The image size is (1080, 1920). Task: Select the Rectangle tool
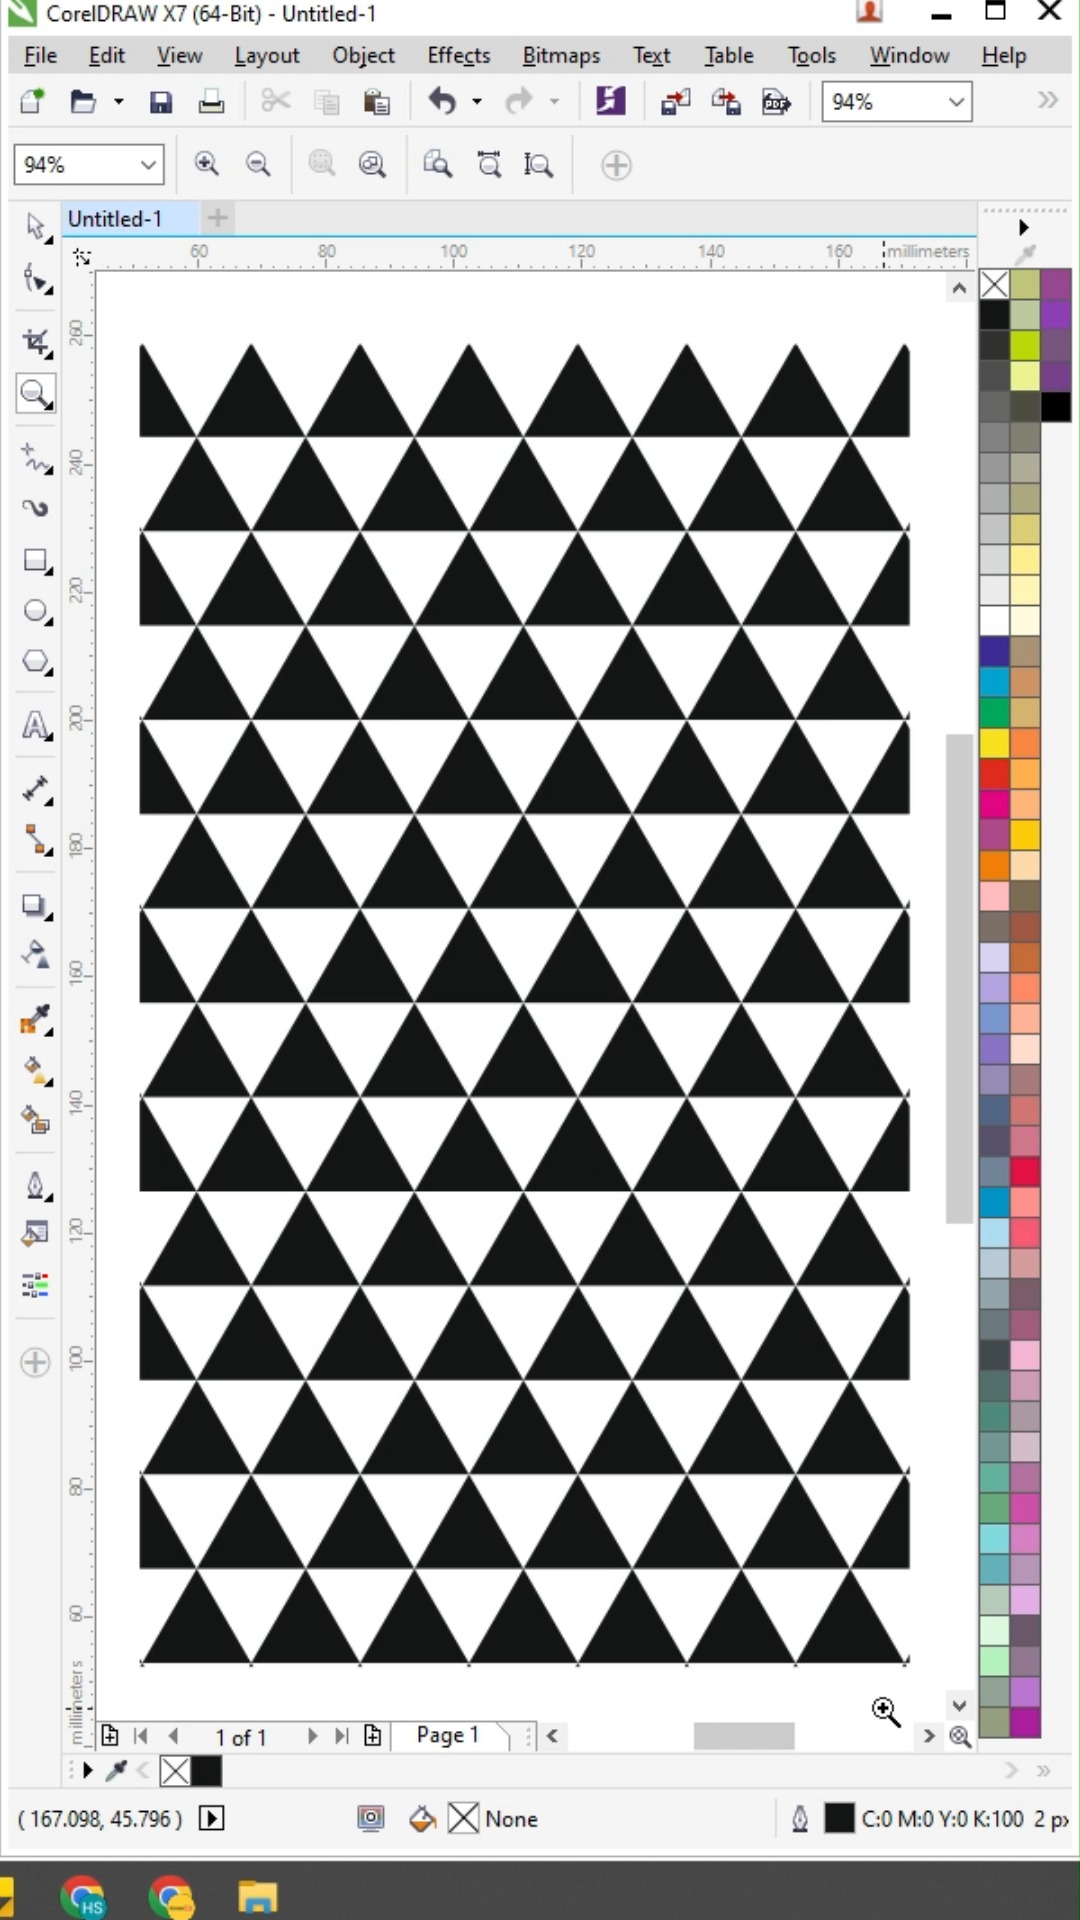click(x=36, y=561)
